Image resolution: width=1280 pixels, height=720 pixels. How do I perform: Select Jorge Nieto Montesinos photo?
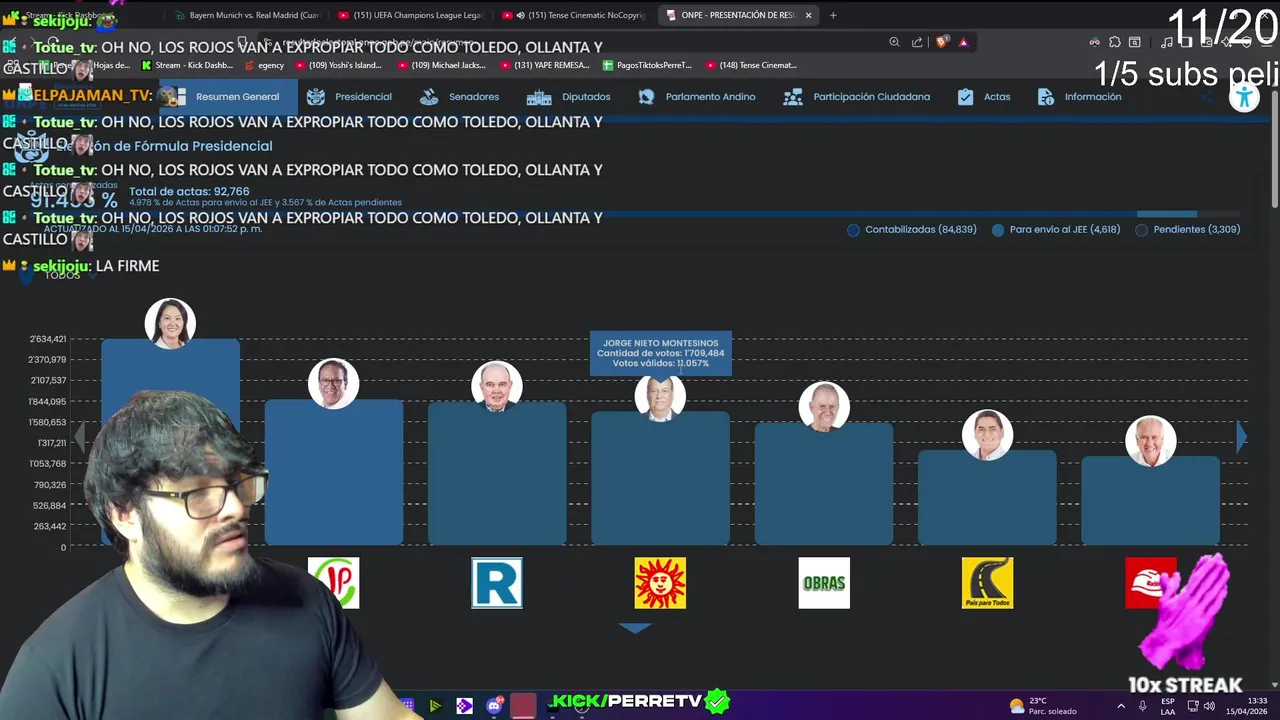point(660,396)
